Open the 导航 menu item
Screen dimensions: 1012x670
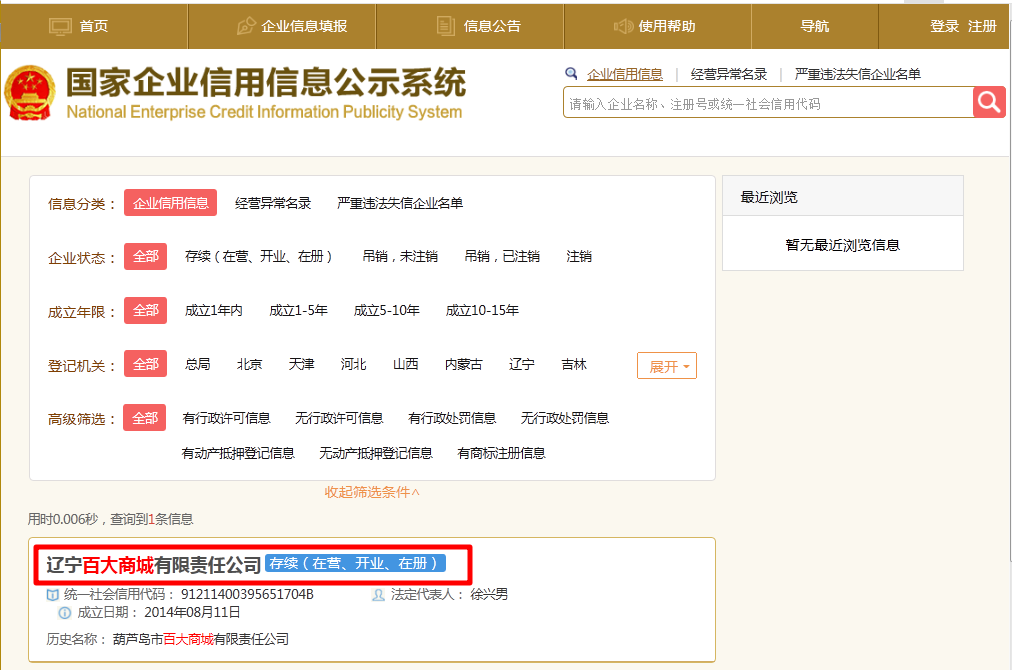[x=815, y=26]
